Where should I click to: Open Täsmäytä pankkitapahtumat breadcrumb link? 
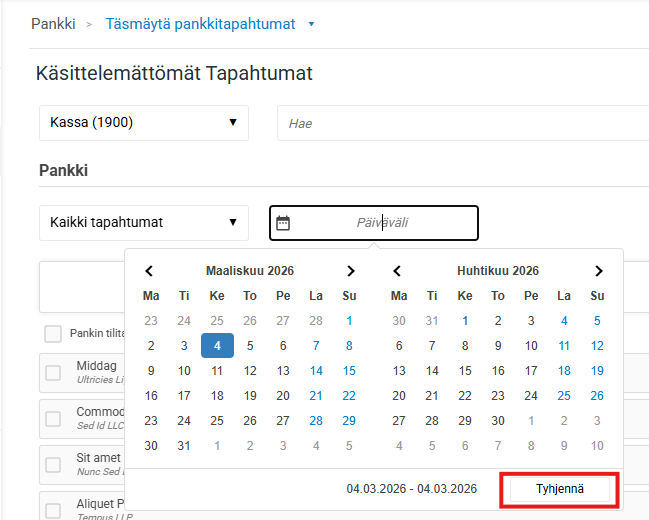tap(200, 23)
